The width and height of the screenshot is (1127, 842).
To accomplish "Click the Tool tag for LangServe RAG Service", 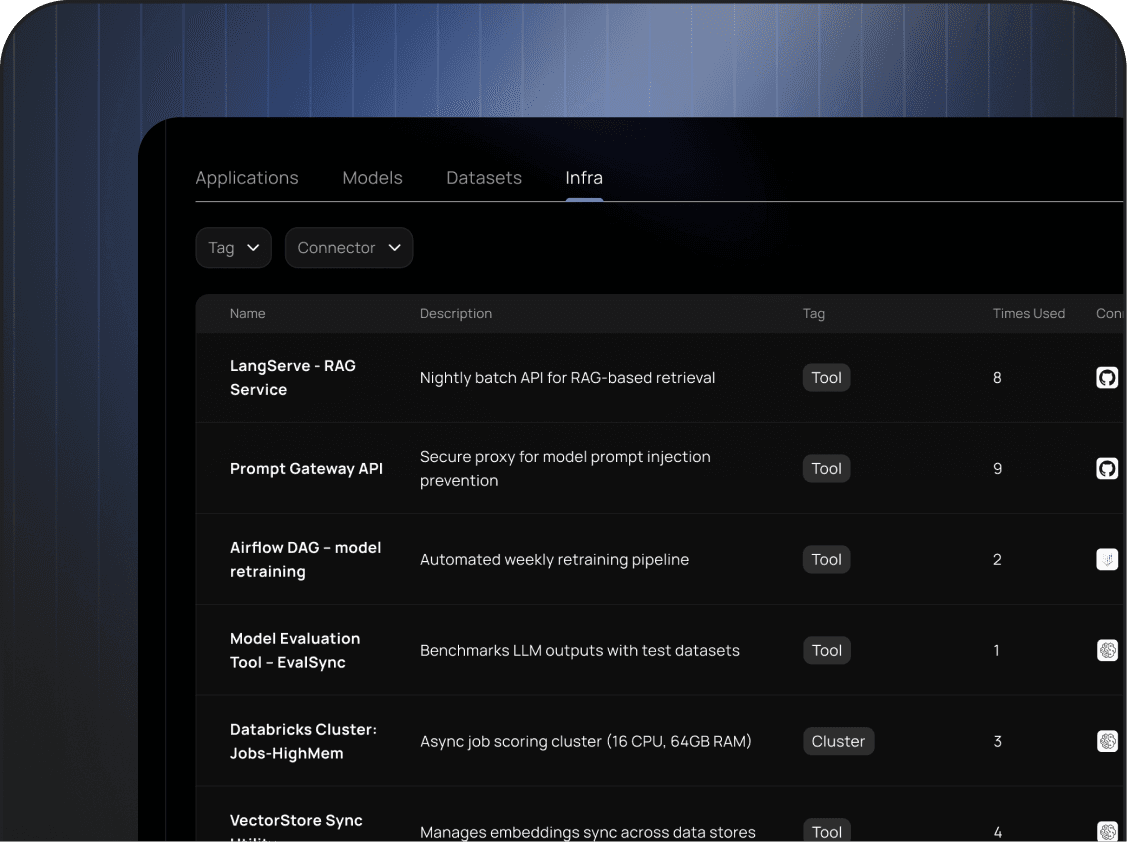I will [x=827, y=377].
